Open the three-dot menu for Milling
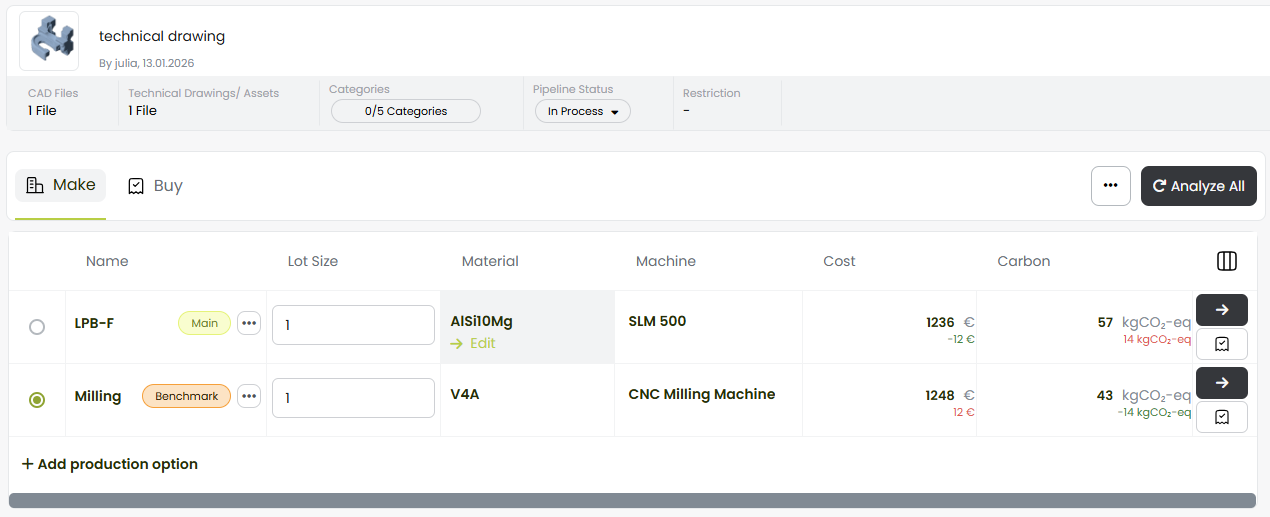 (x=249, y=396)
